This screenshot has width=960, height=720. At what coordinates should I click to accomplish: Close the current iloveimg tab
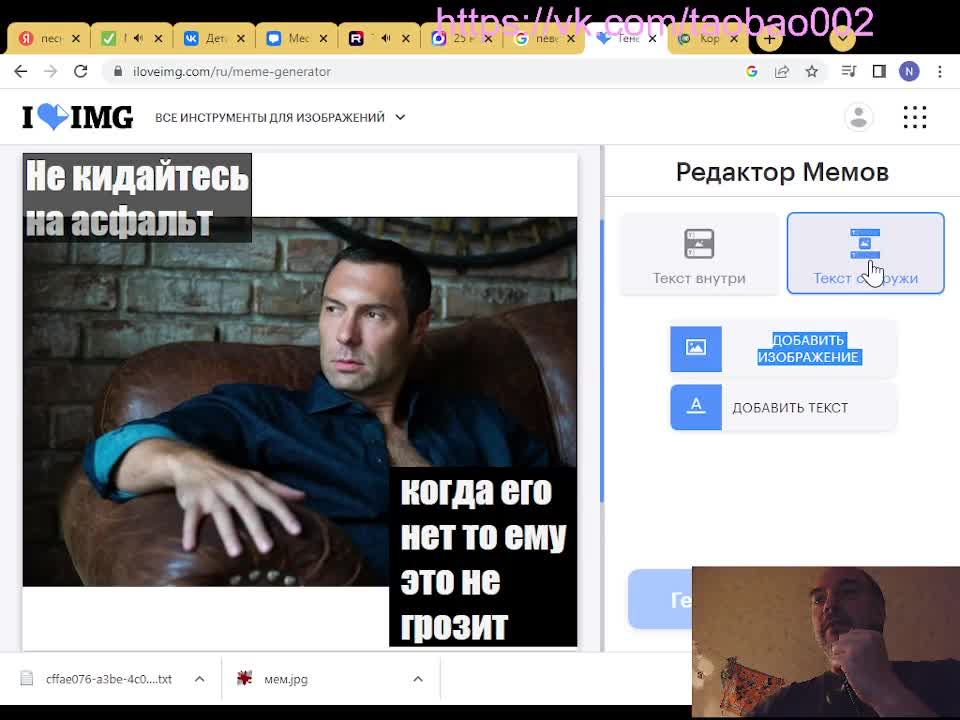coord(653,39)
